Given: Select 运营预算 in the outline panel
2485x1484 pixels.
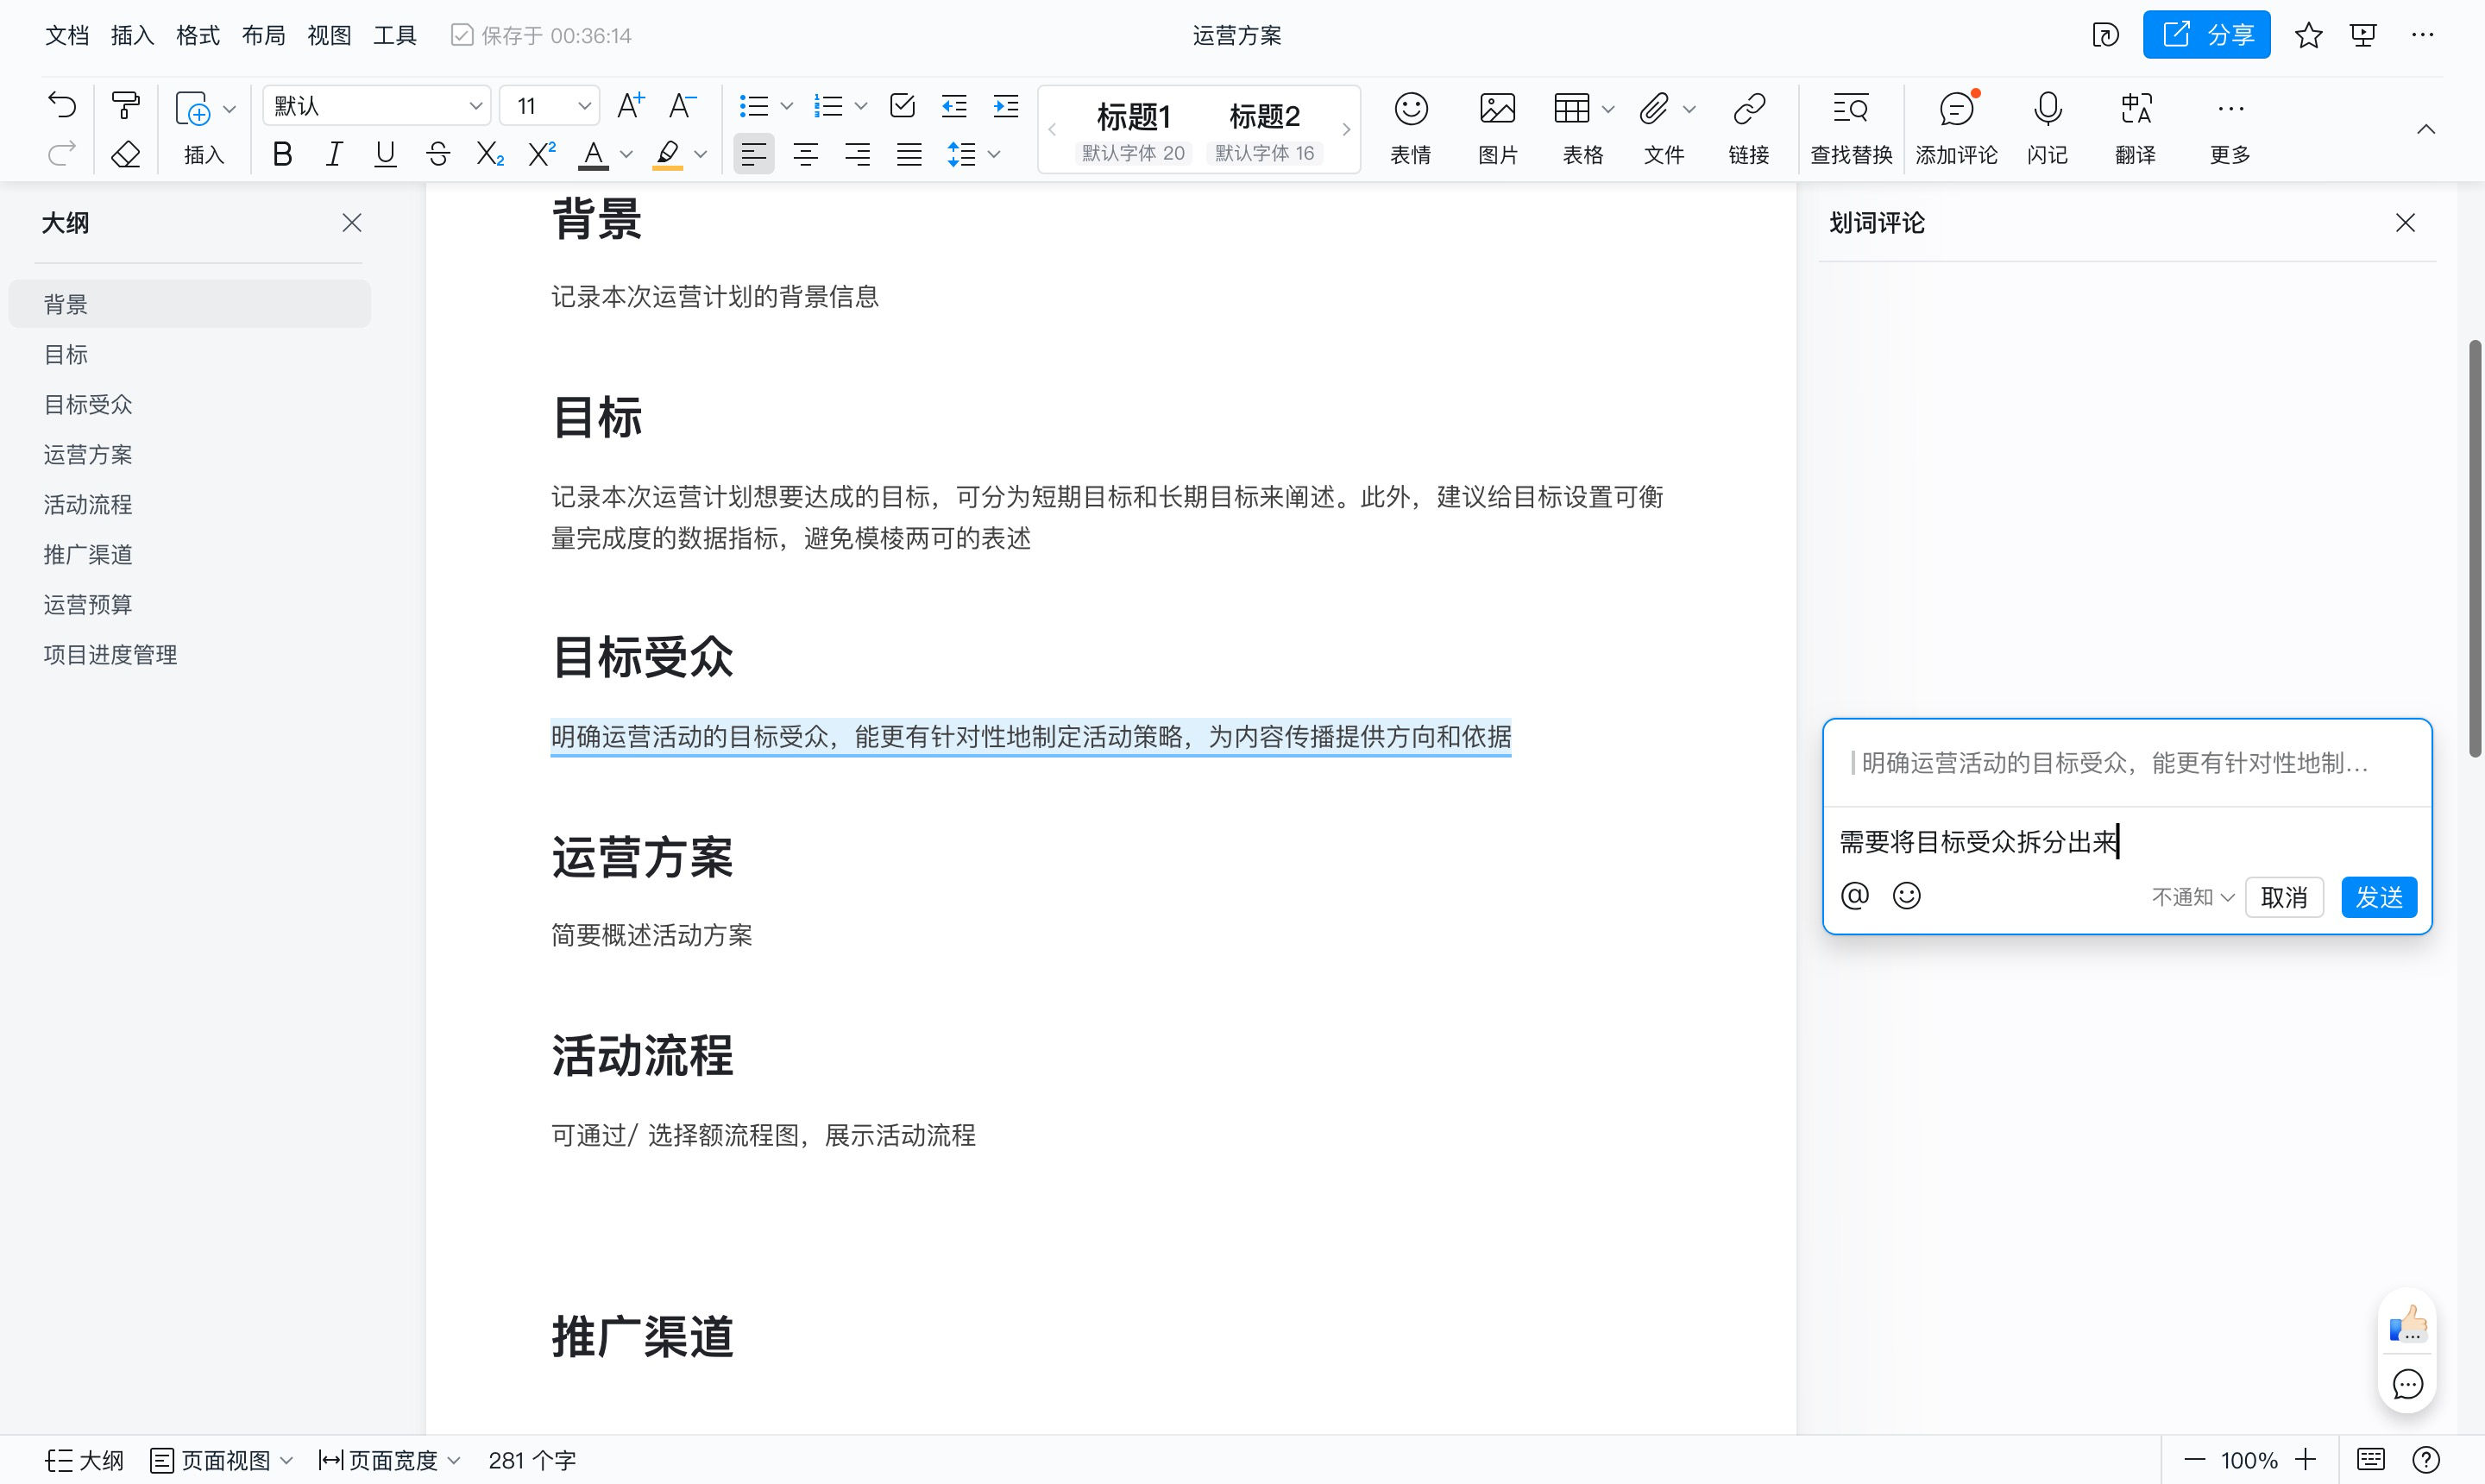Looking at the screenshot, I should coord(87,604).
